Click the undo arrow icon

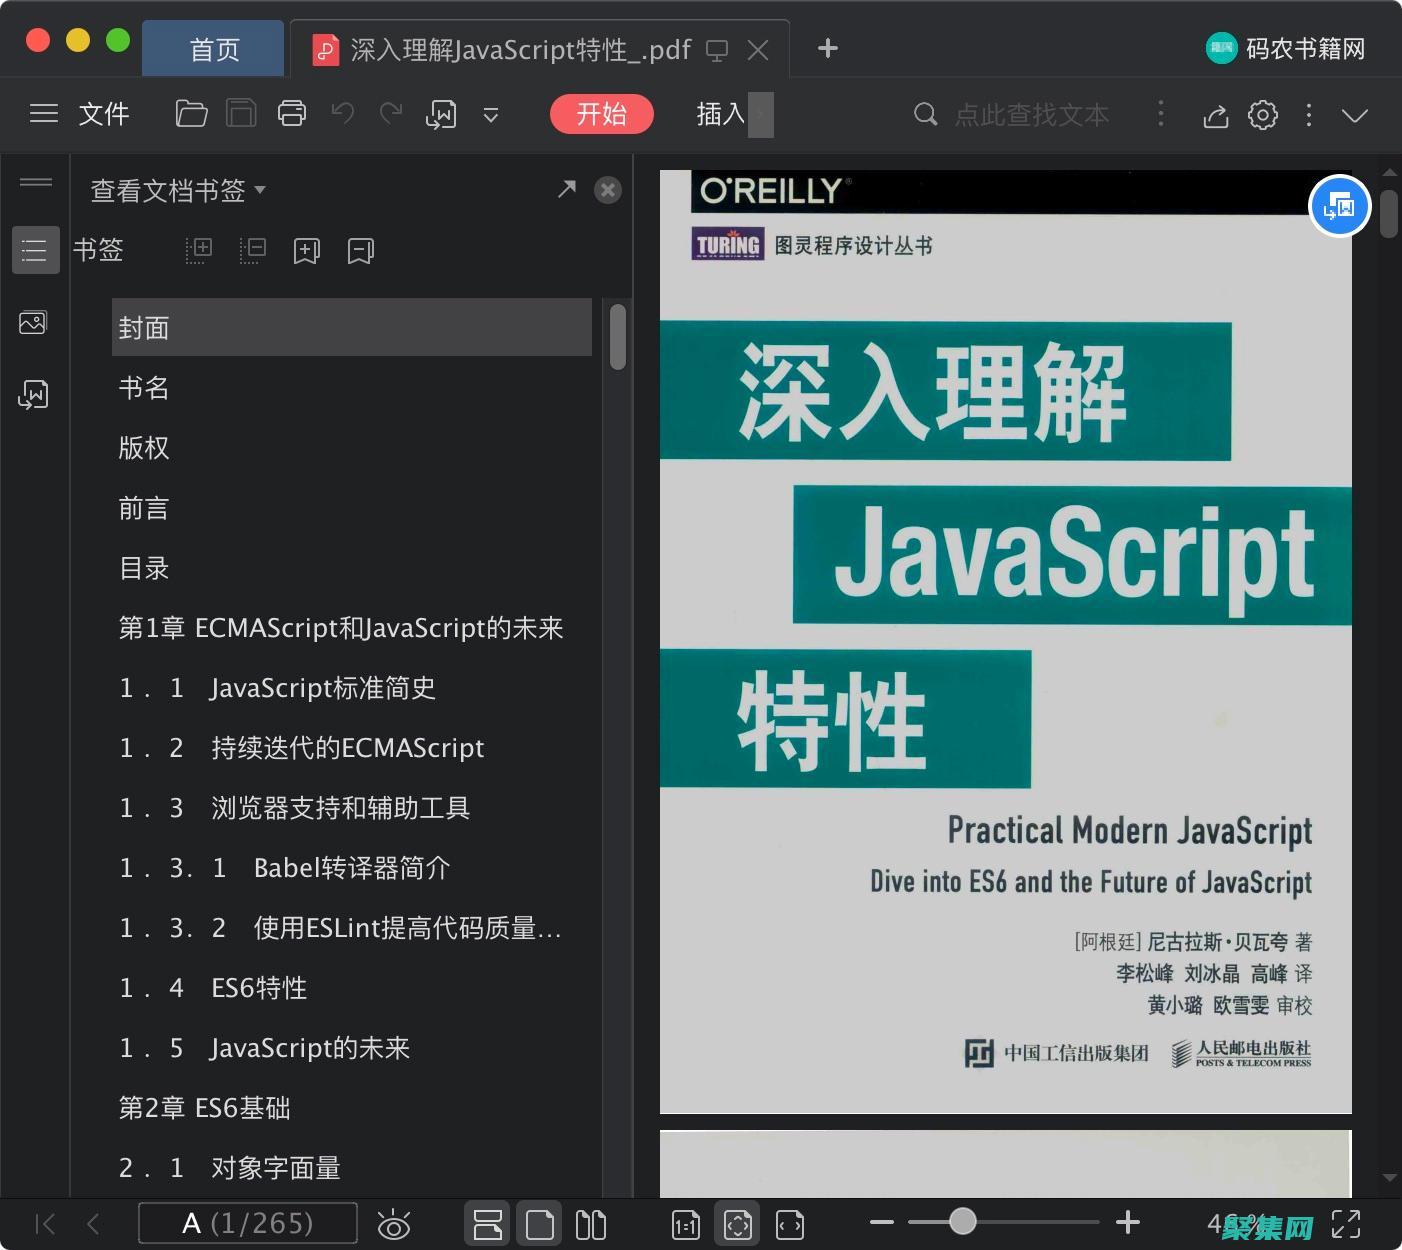coord(342,113)
